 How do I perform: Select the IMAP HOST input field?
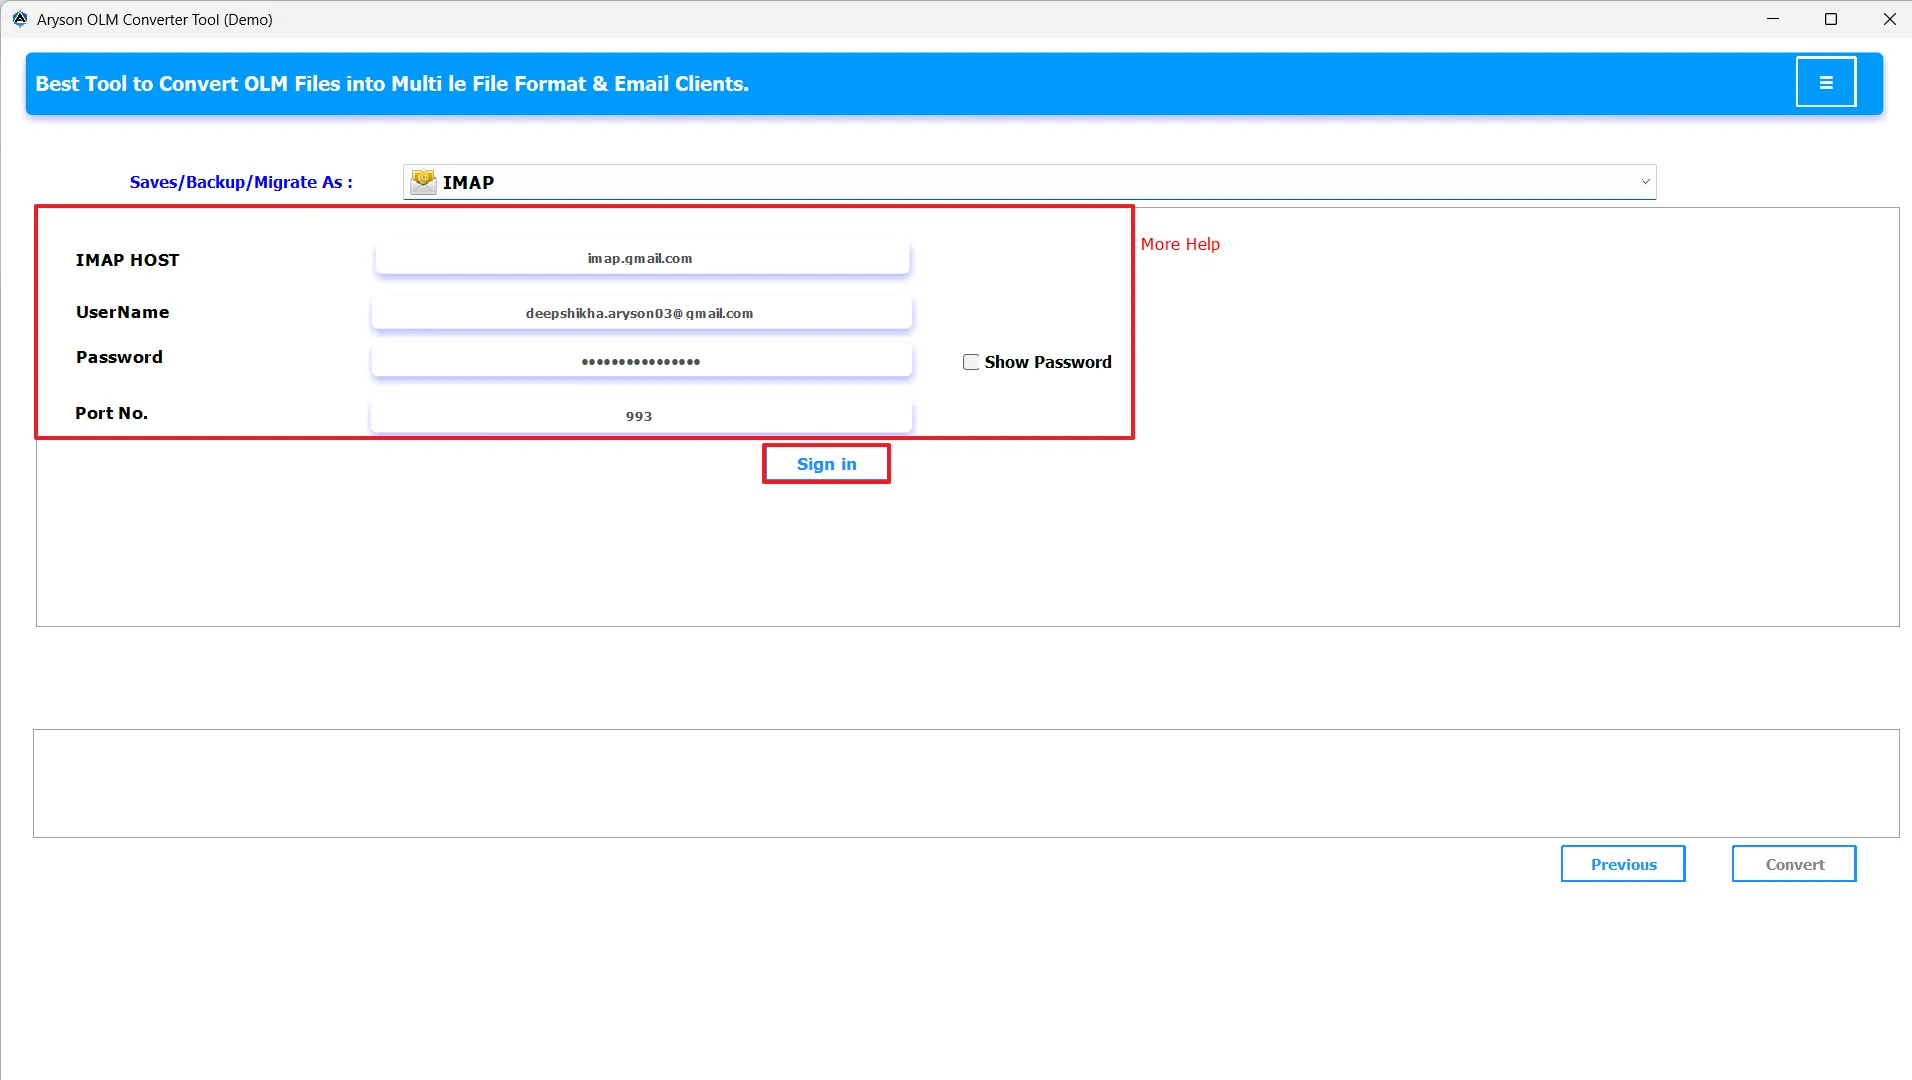click(641, 257)
